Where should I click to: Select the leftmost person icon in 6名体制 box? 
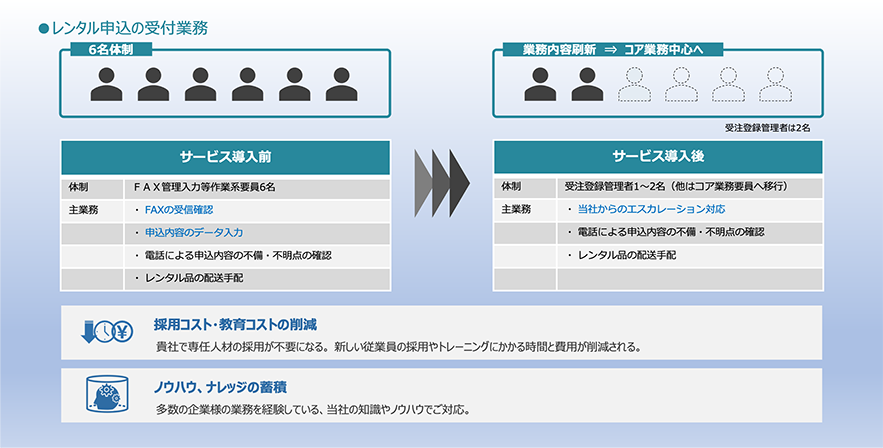coord(106,85)
